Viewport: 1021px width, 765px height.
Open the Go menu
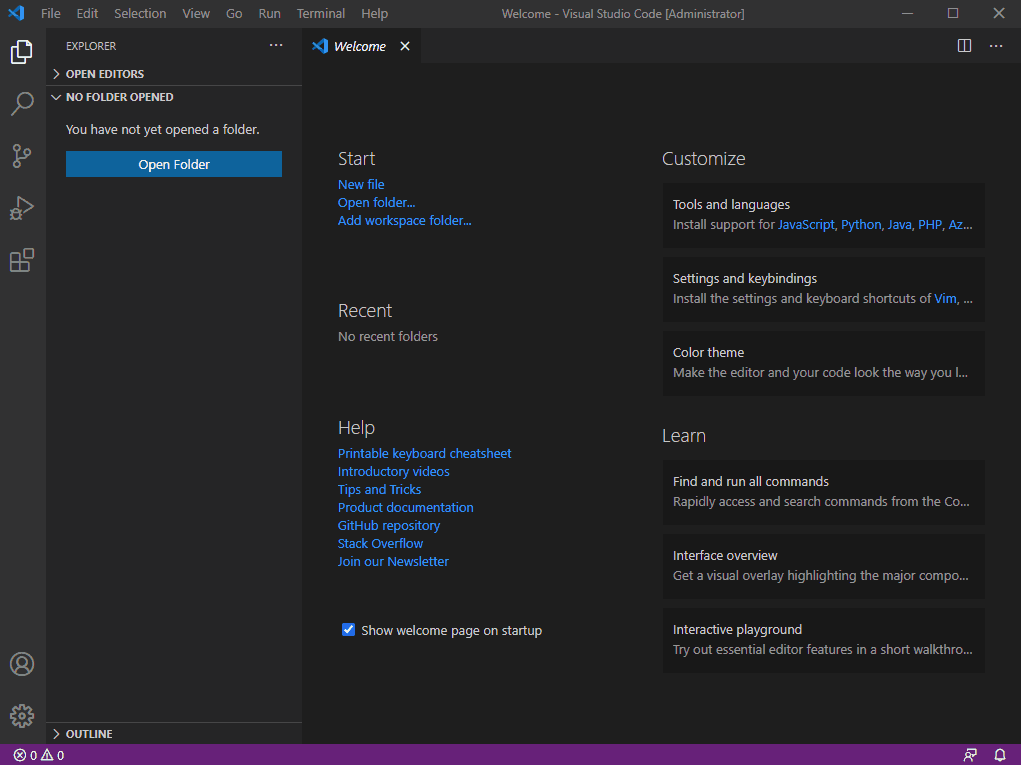234,13
